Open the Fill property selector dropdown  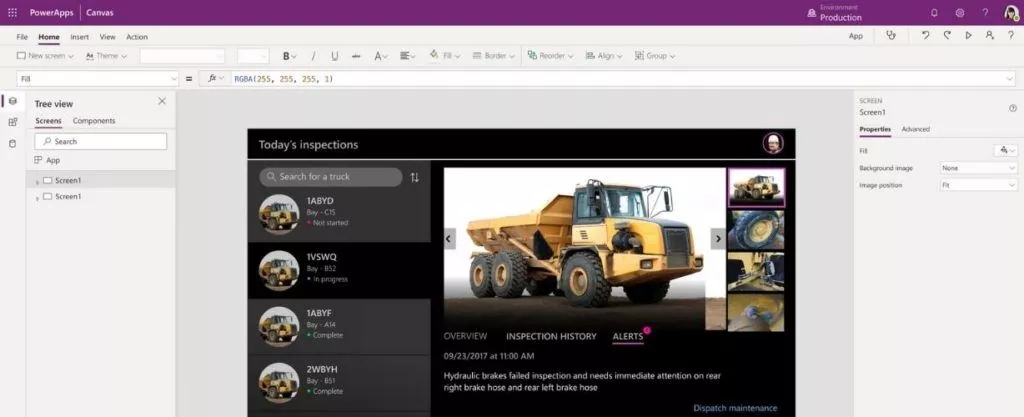(97, 78)
